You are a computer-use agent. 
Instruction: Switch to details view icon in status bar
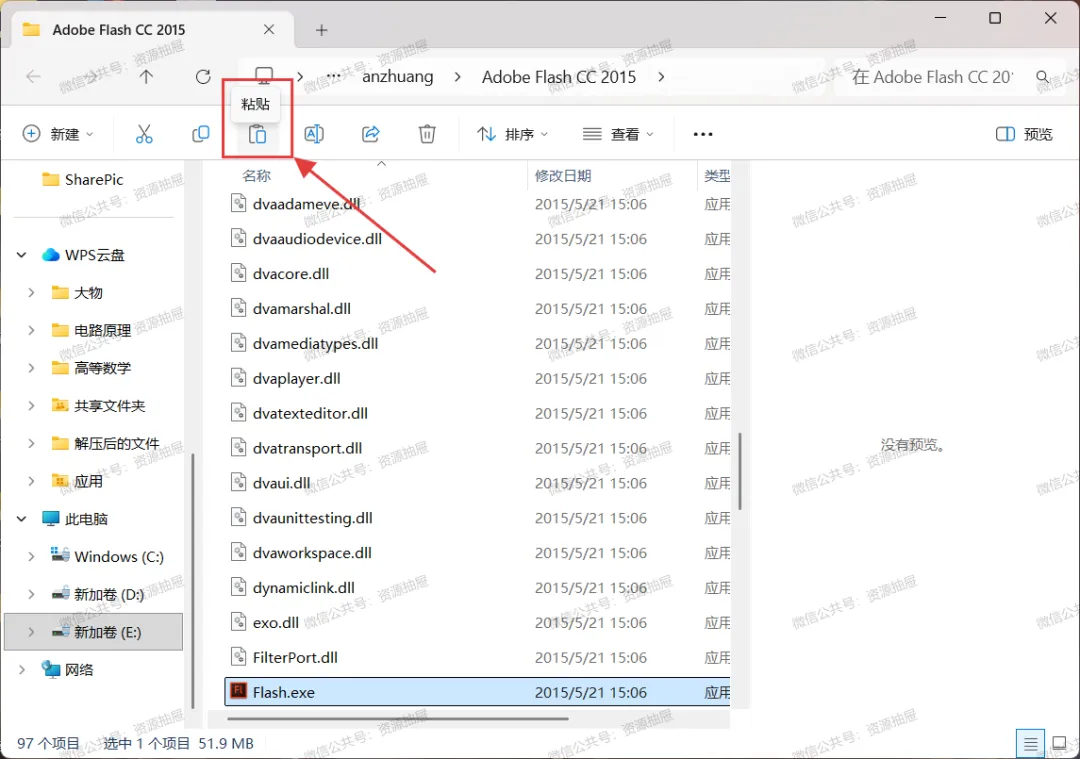[x=1030, y=744]
